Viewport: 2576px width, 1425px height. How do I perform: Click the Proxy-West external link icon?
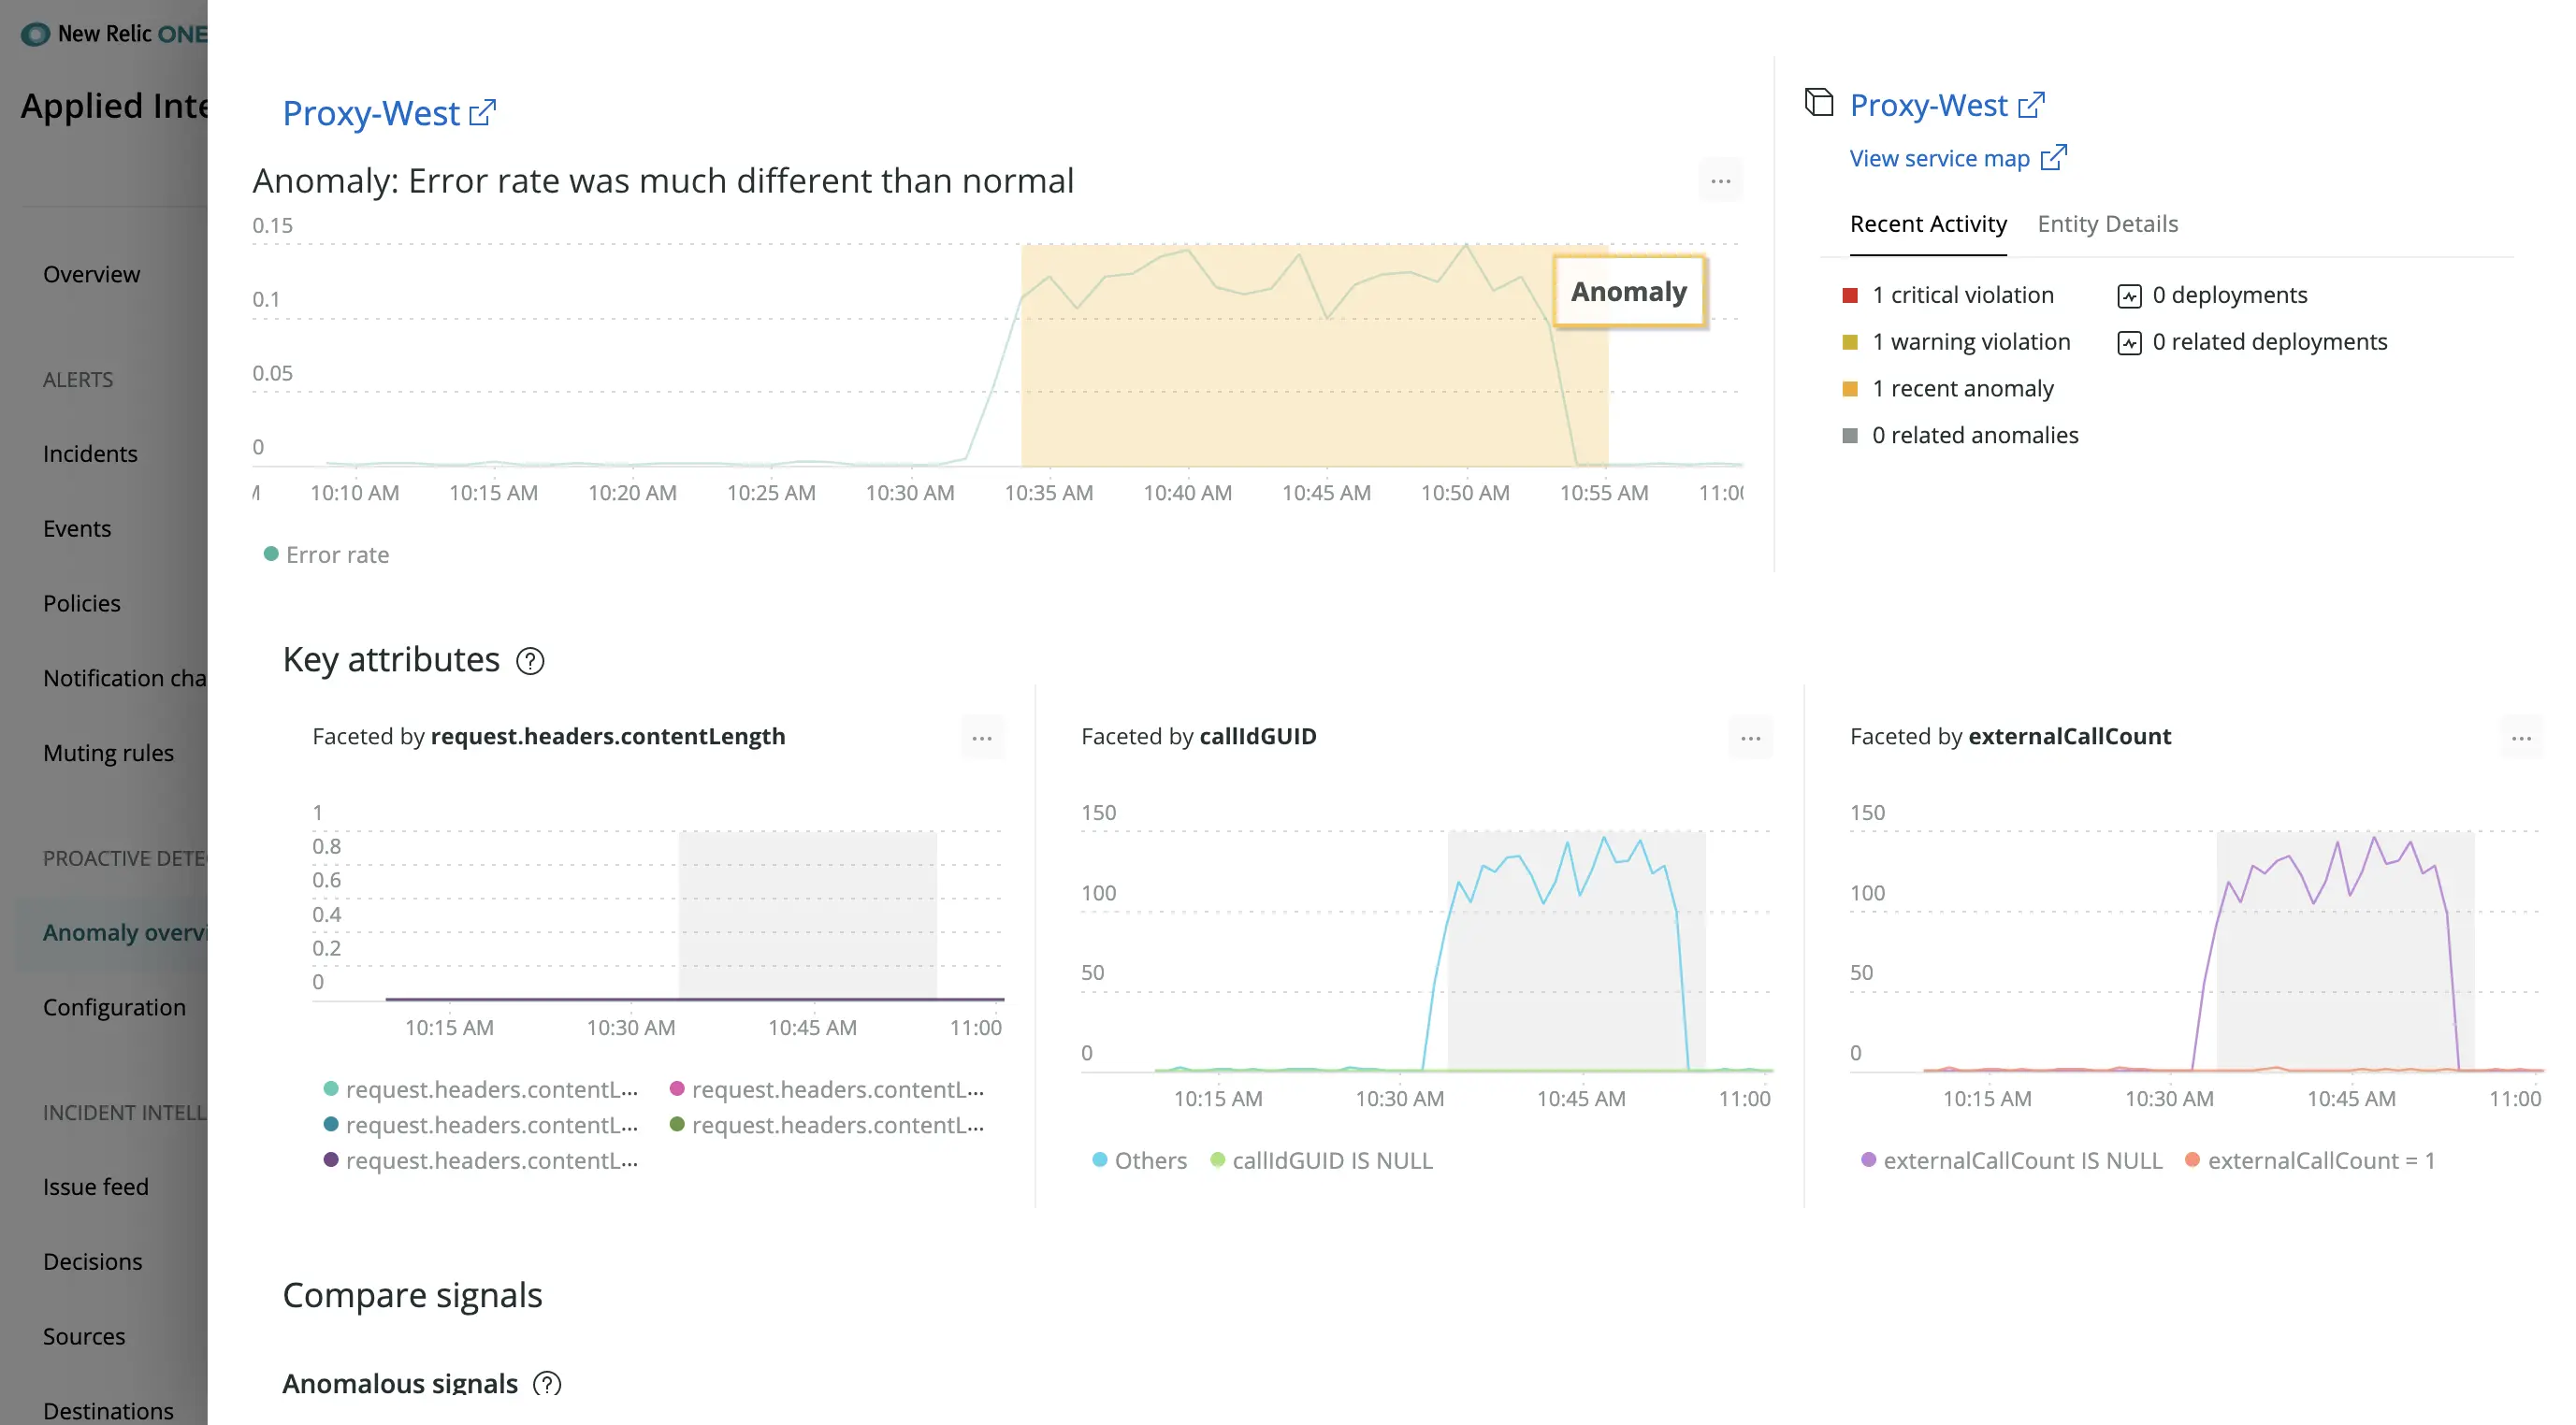[486, 110]
